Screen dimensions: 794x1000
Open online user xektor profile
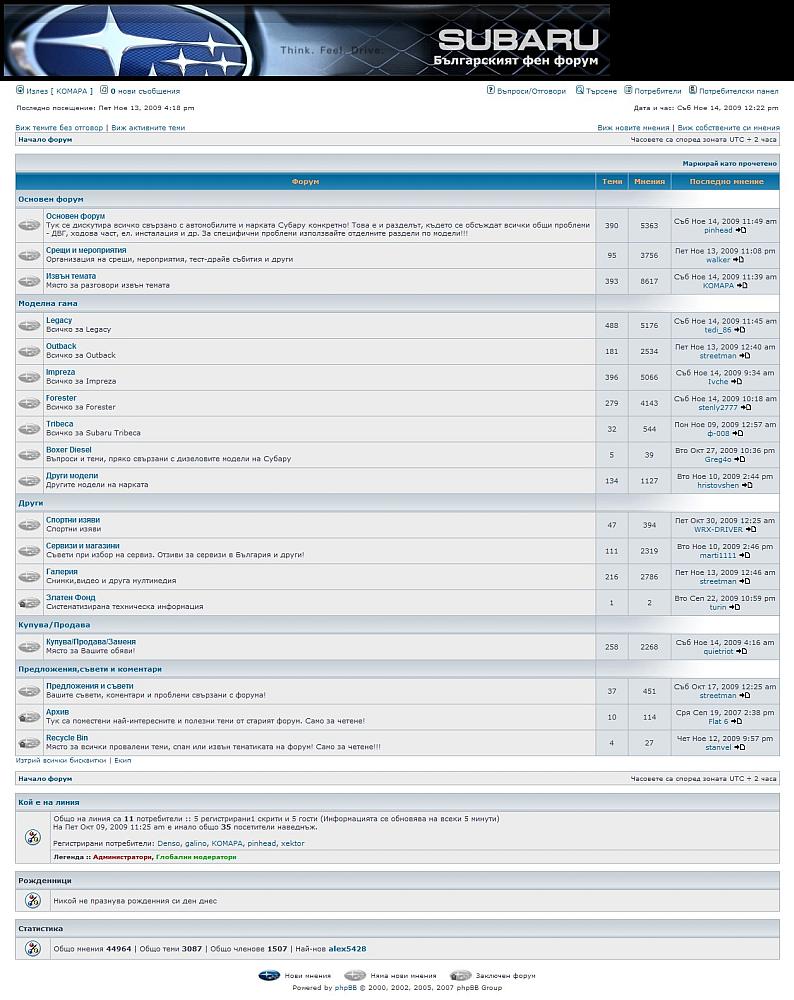(x=293, y=843)
